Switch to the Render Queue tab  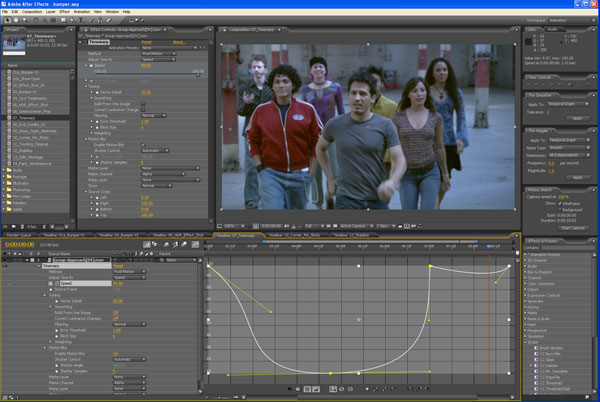click(x=19, y=235)
